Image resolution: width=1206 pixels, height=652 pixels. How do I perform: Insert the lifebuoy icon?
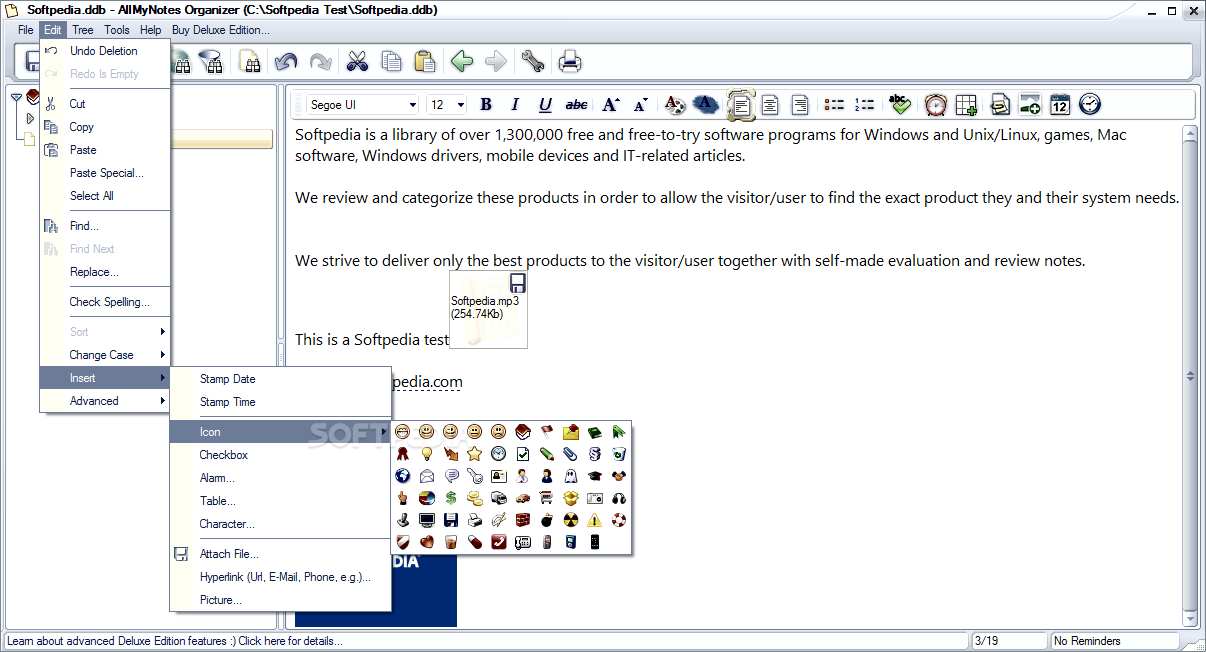(619, 520)
